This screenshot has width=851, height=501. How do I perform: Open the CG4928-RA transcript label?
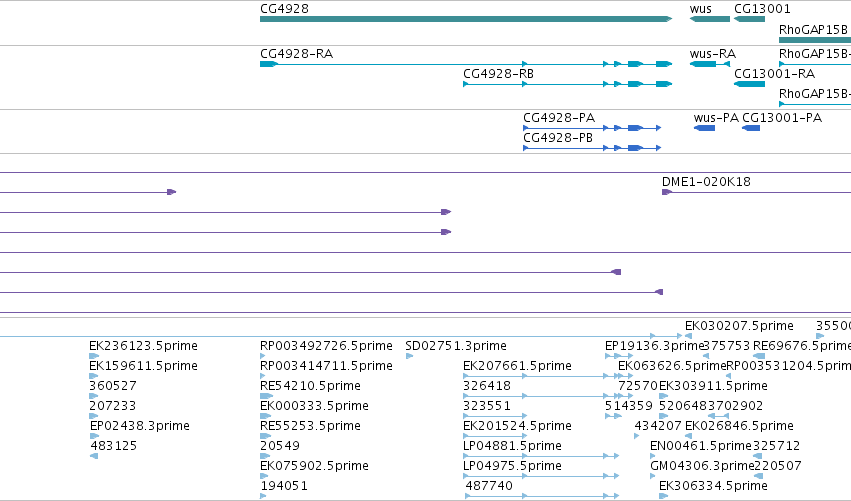(x=296, y=54)
